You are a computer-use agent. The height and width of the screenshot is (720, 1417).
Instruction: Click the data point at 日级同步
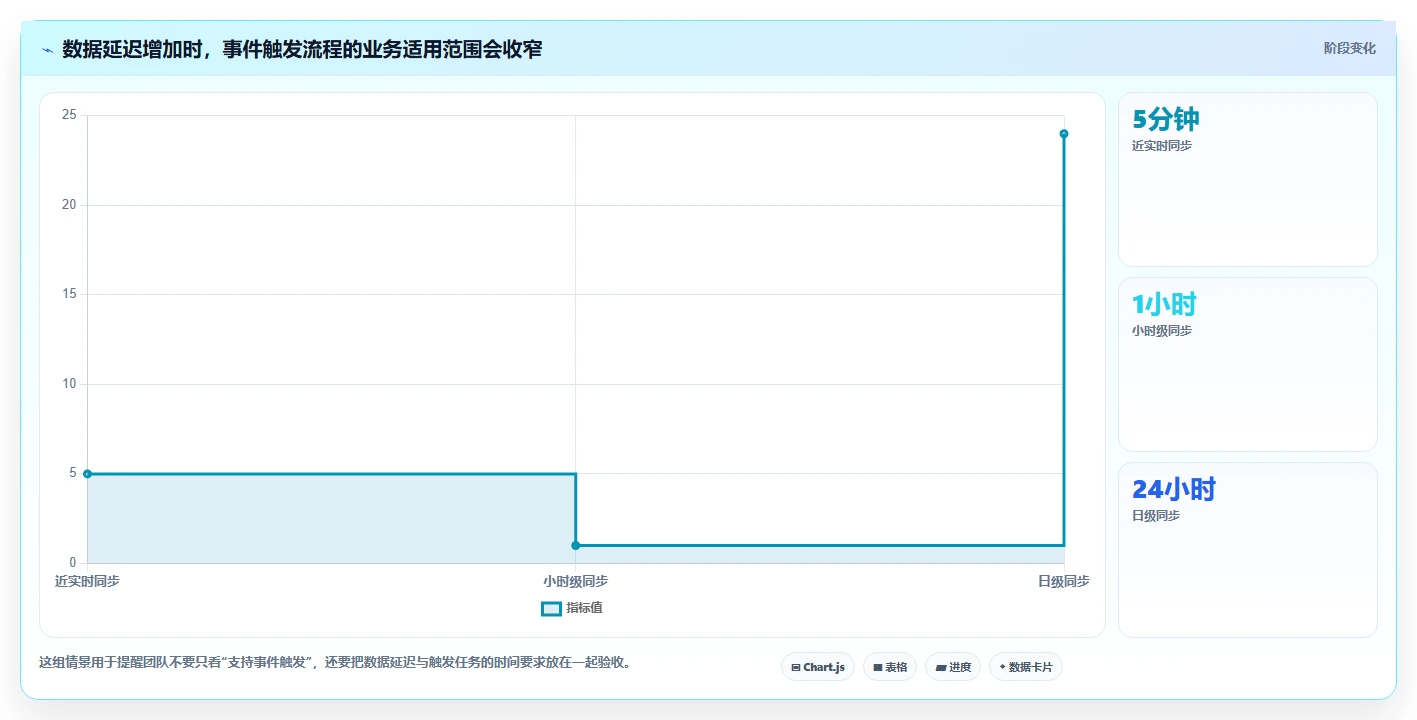(1064, 134)
